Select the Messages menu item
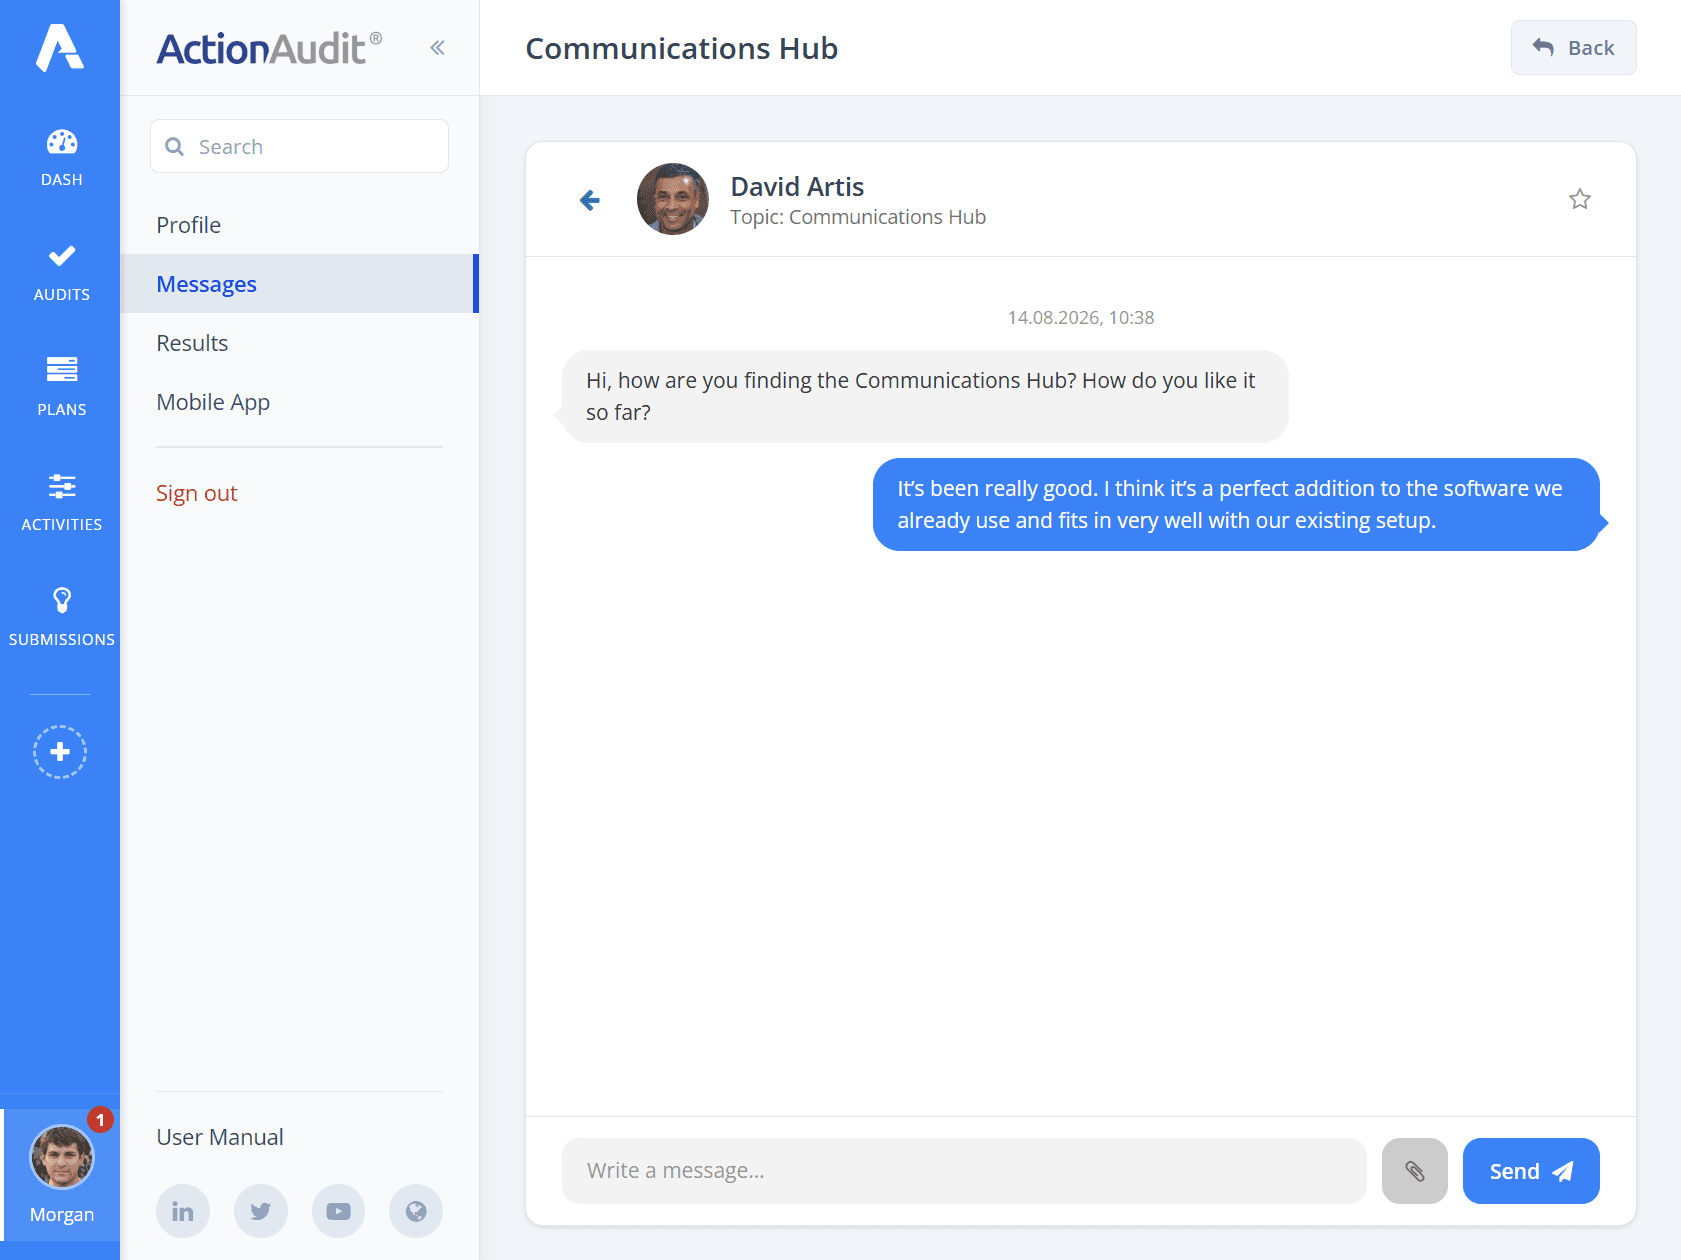The image size is (1681, 1260). click(299, 284)
